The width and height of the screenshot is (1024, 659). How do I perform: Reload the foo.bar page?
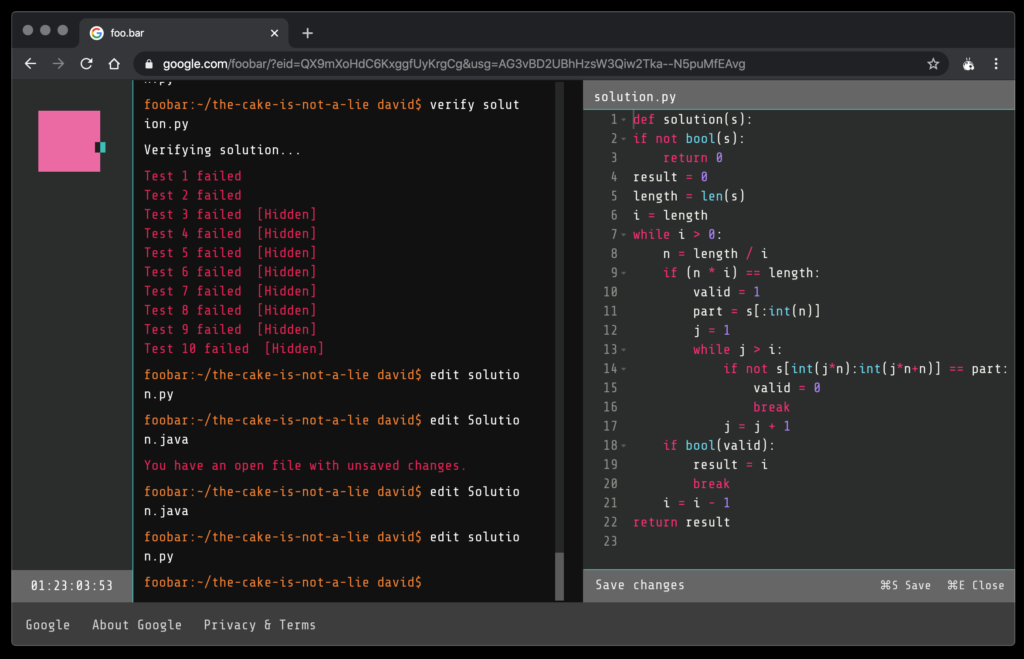pyautogui.click(x=86, y=64)
